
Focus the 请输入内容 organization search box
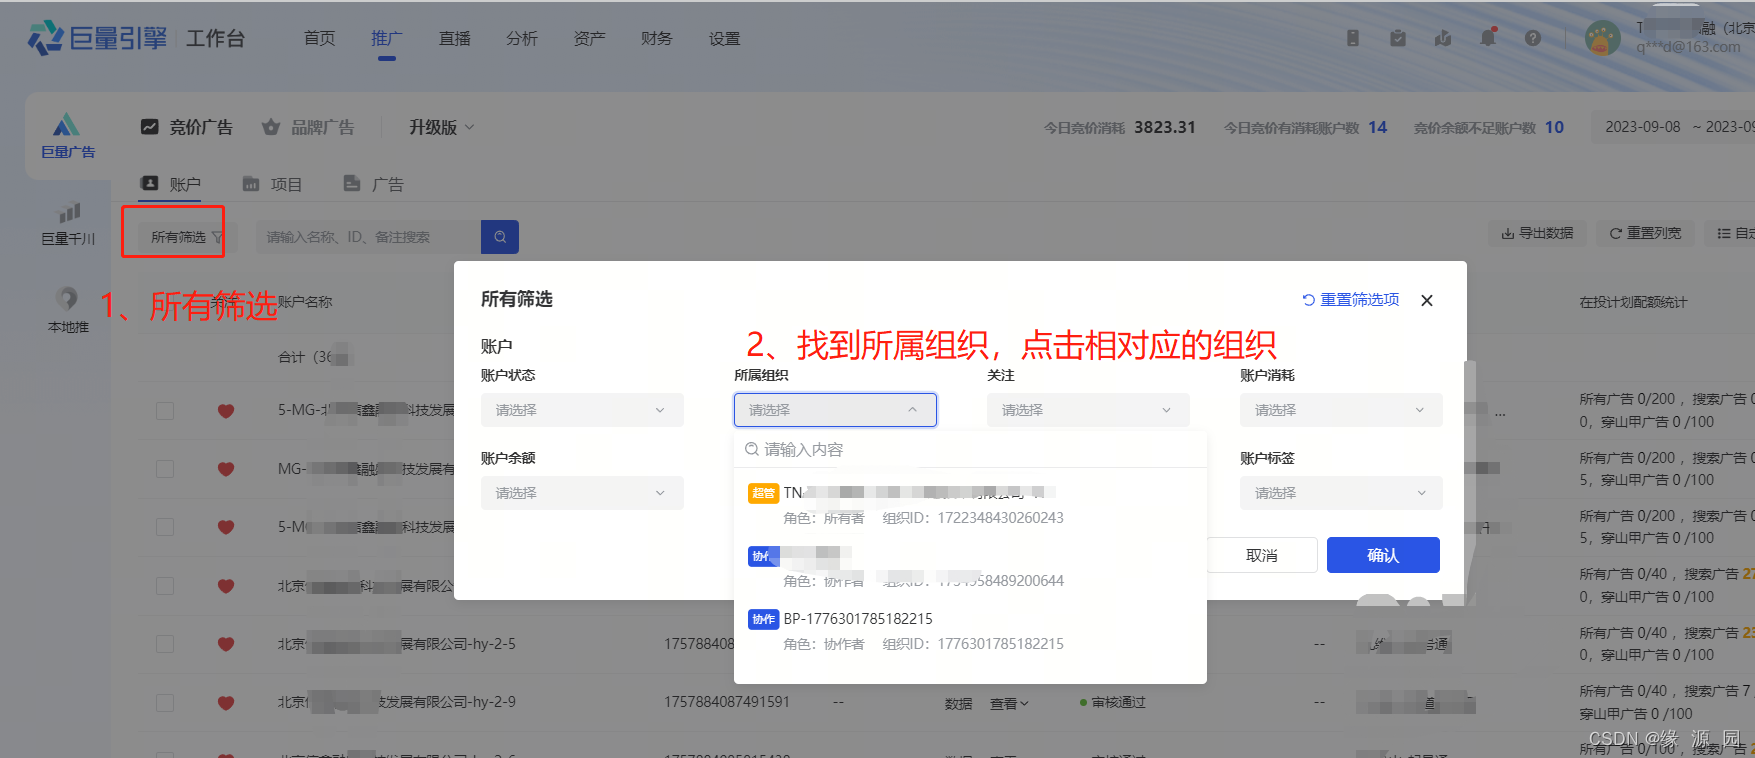click(970, 450)
